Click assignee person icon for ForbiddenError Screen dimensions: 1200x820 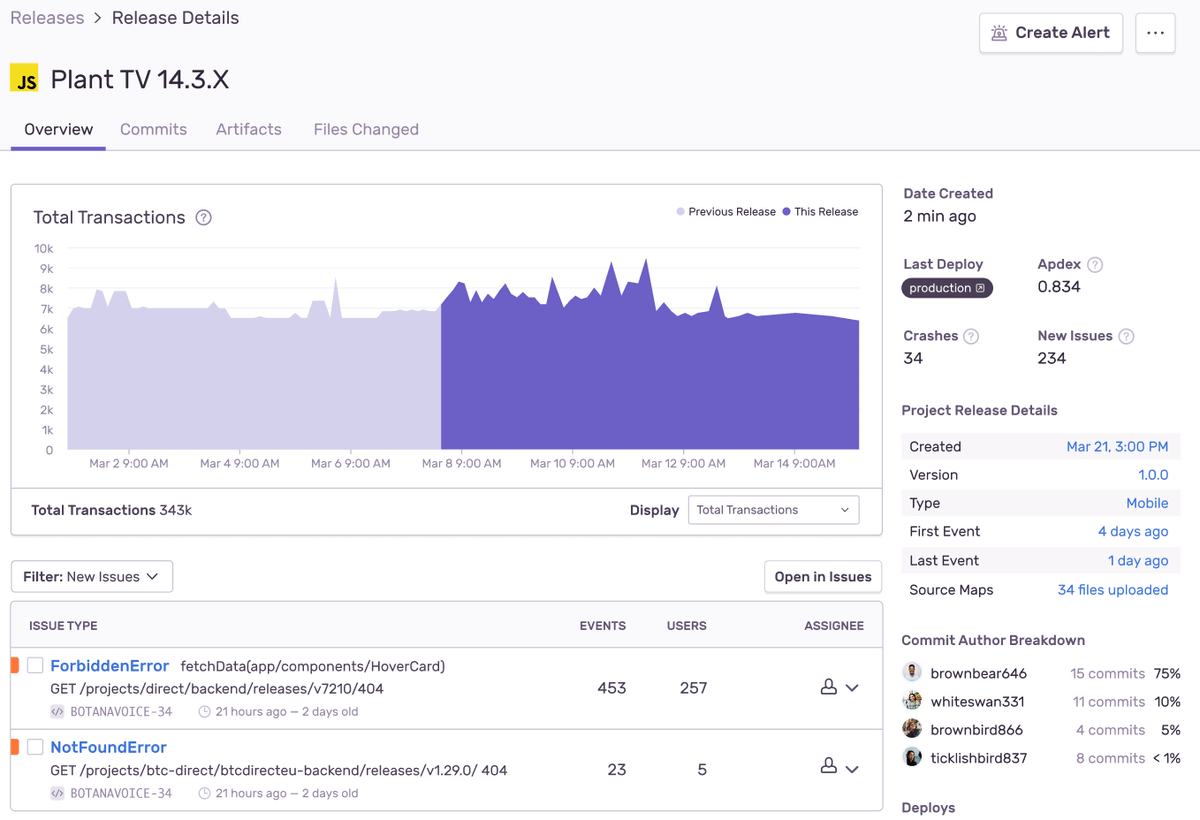point(828,687)
